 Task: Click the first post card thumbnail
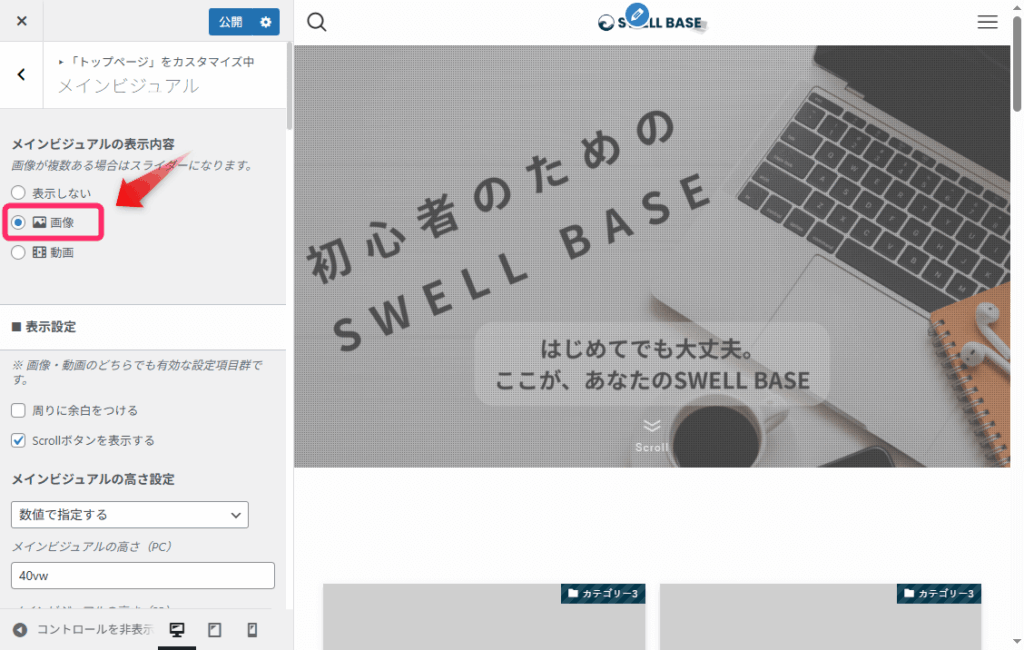(x=485, y=617)
